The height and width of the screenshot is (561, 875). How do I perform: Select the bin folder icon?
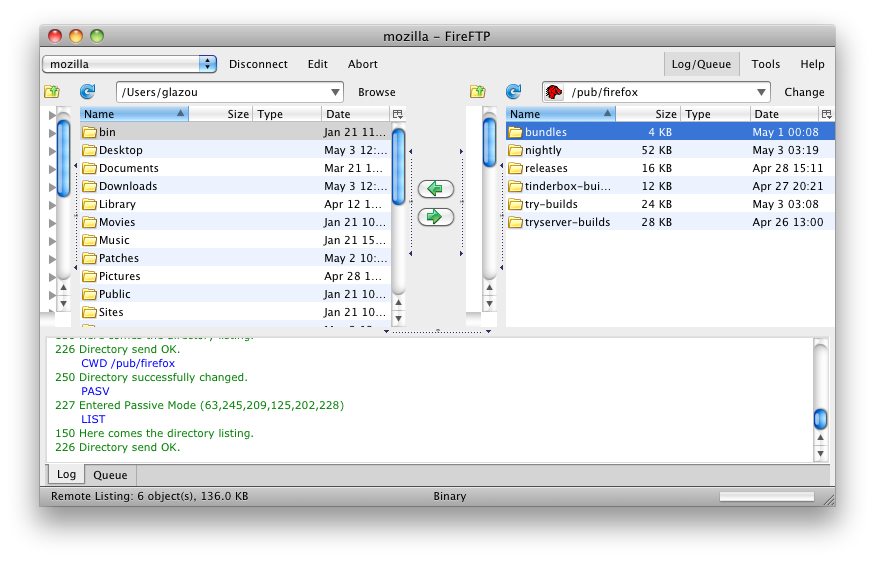coord(89,132)
